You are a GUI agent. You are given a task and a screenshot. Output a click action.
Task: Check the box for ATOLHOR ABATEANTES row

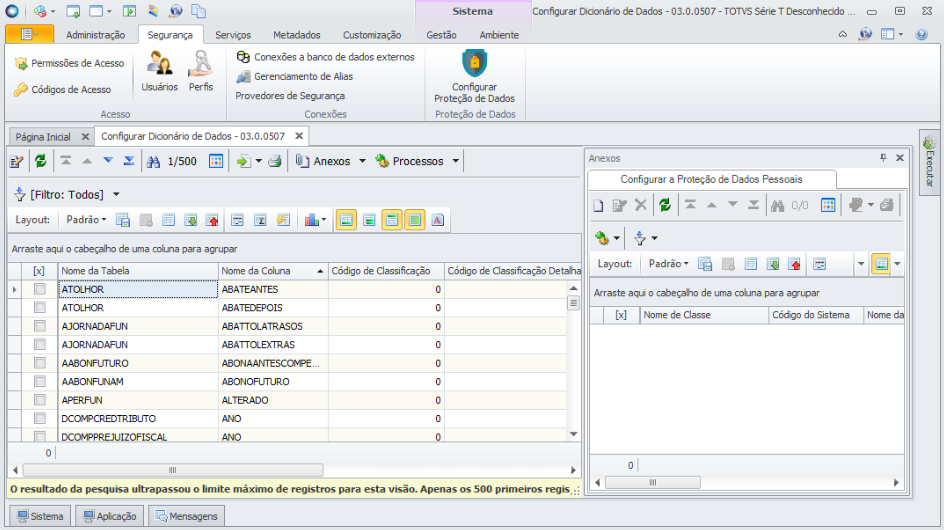tap(40, 290)
